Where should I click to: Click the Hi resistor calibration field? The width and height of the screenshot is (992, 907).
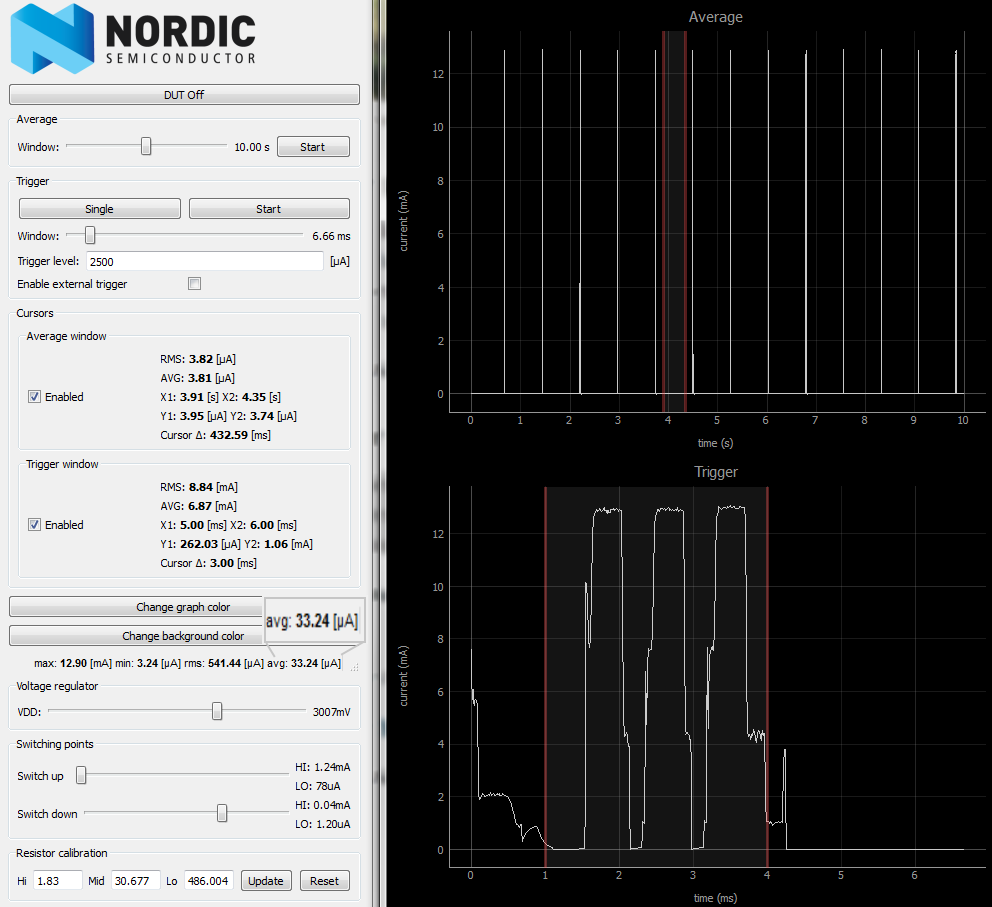pyautogui.click(x=58, y=880)
